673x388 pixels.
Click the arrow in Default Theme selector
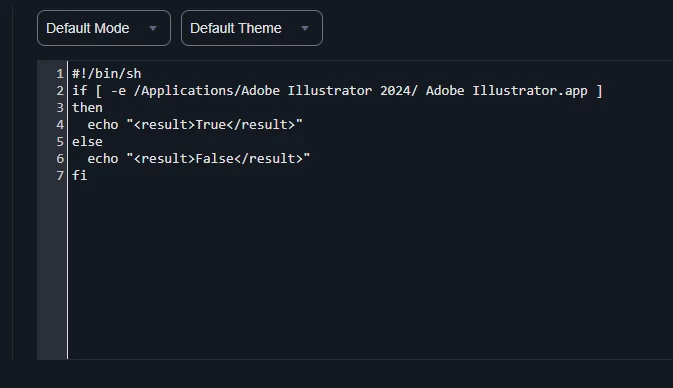tap(305, 28)
